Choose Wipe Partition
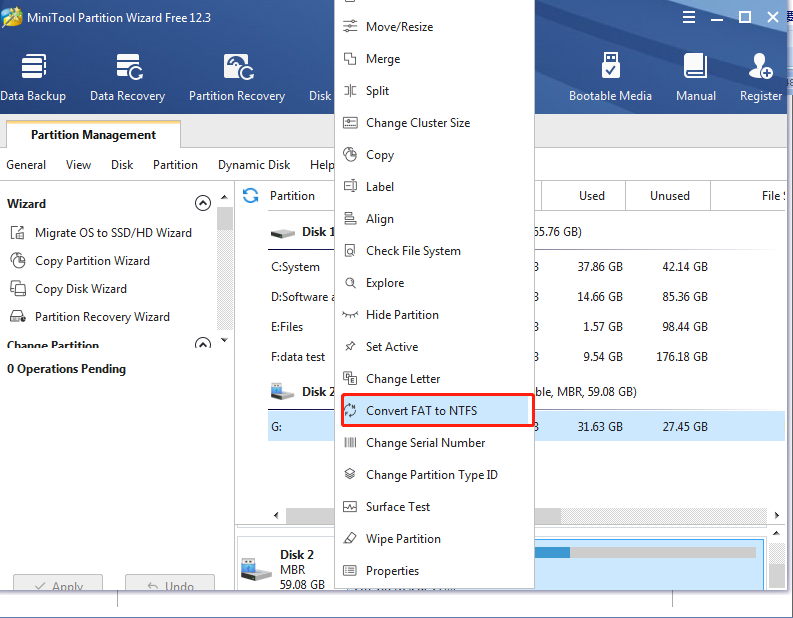 coord(434,539)
